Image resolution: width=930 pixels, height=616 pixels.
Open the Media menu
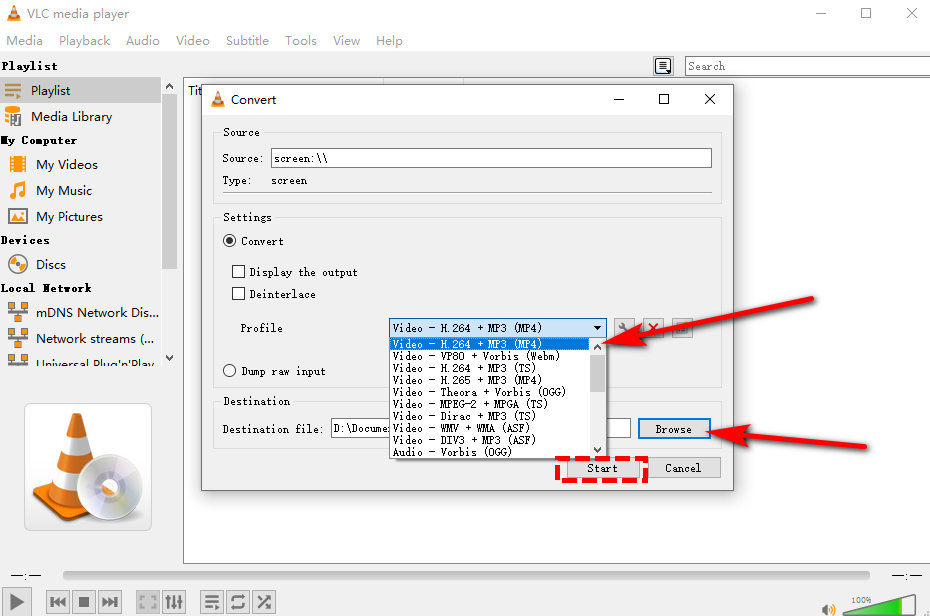coord(24,40)
